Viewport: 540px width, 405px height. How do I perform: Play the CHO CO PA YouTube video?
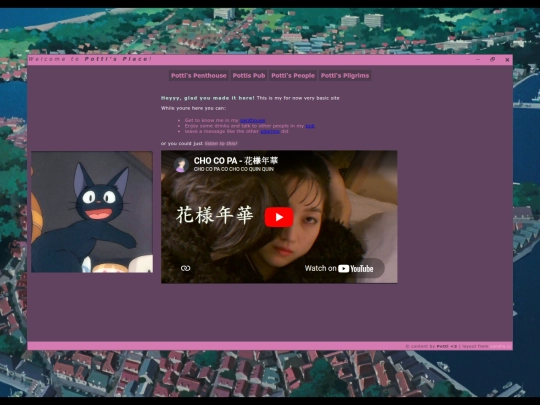tap(279, 217)
